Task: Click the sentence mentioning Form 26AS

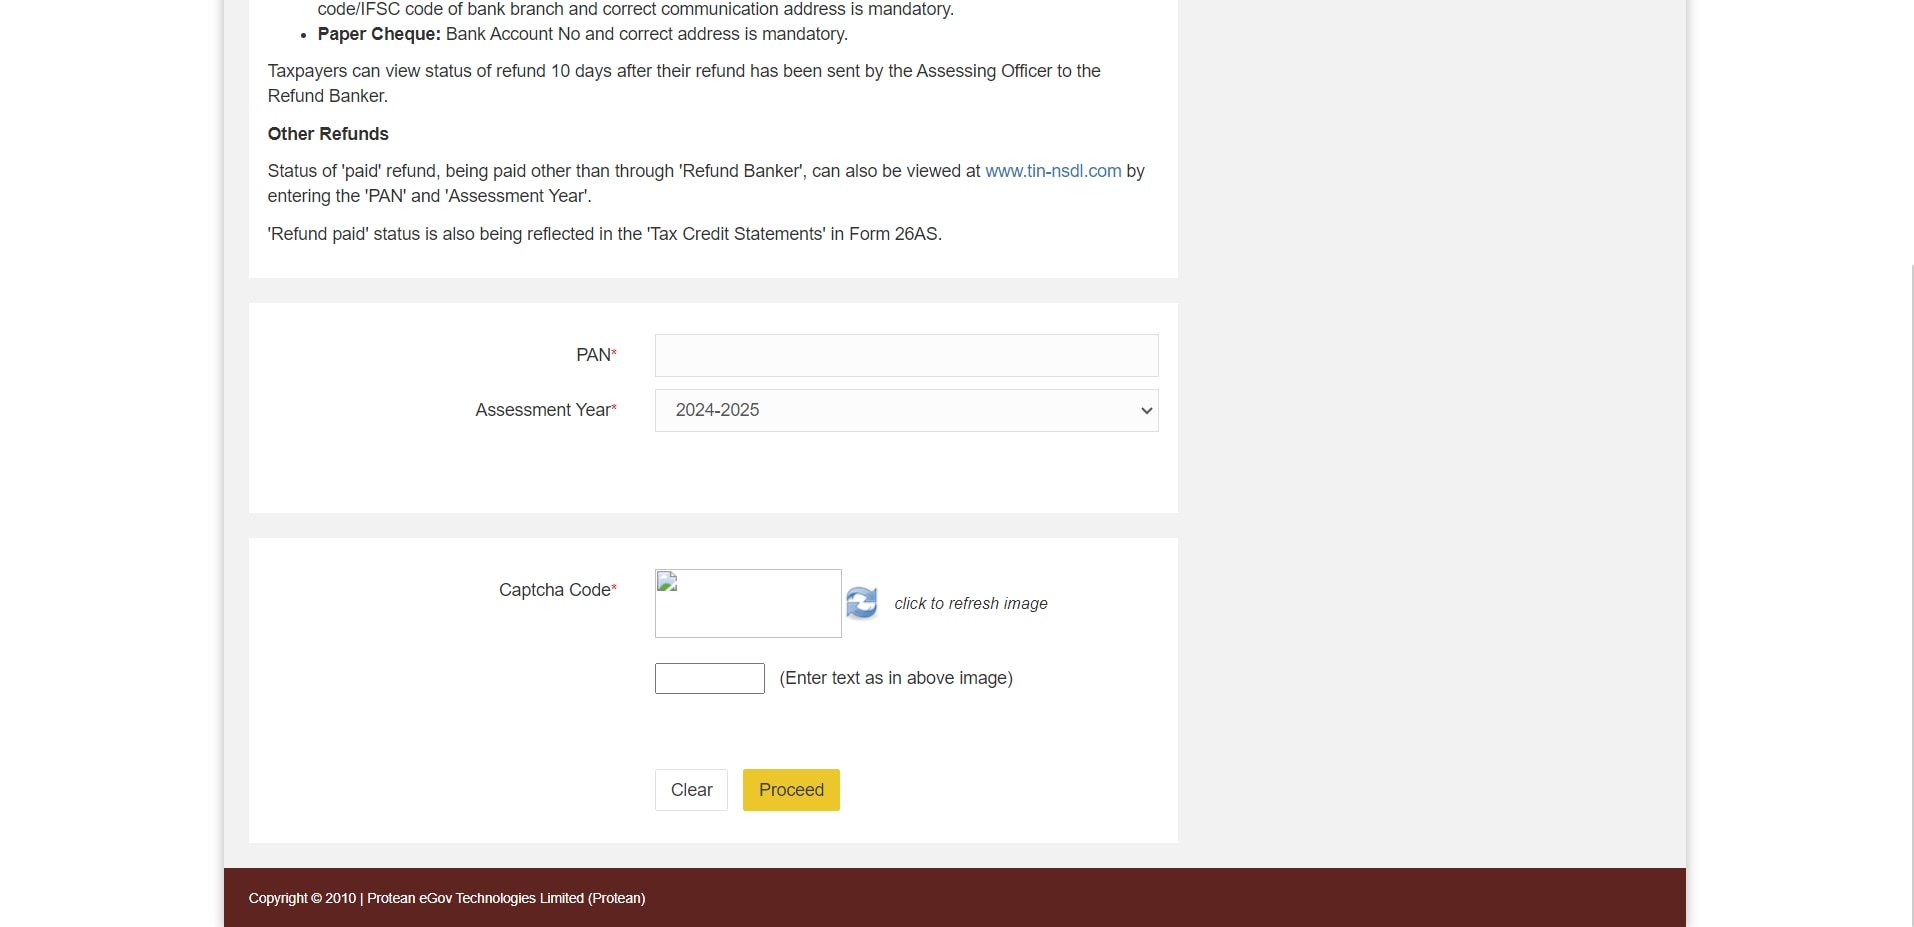Action: pyautogui.click(x=604, y=234)
